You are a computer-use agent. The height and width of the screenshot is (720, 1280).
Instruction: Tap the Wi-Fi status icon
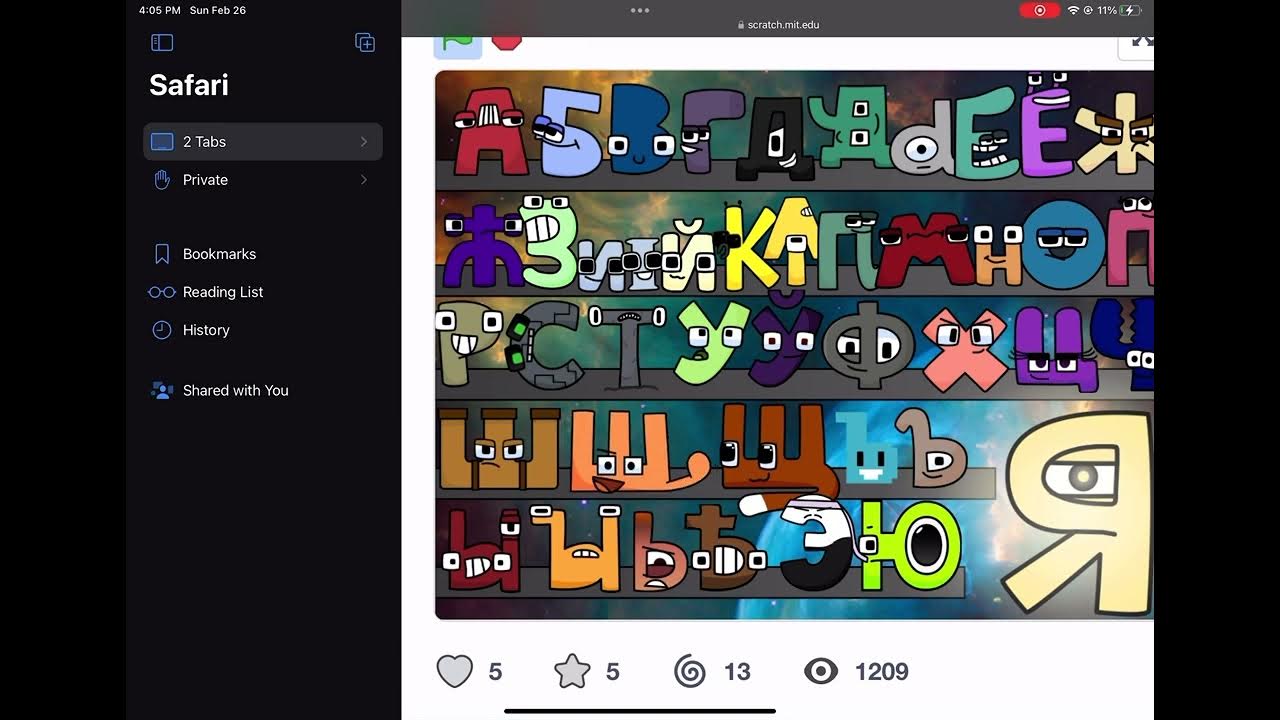(1074, 10)
